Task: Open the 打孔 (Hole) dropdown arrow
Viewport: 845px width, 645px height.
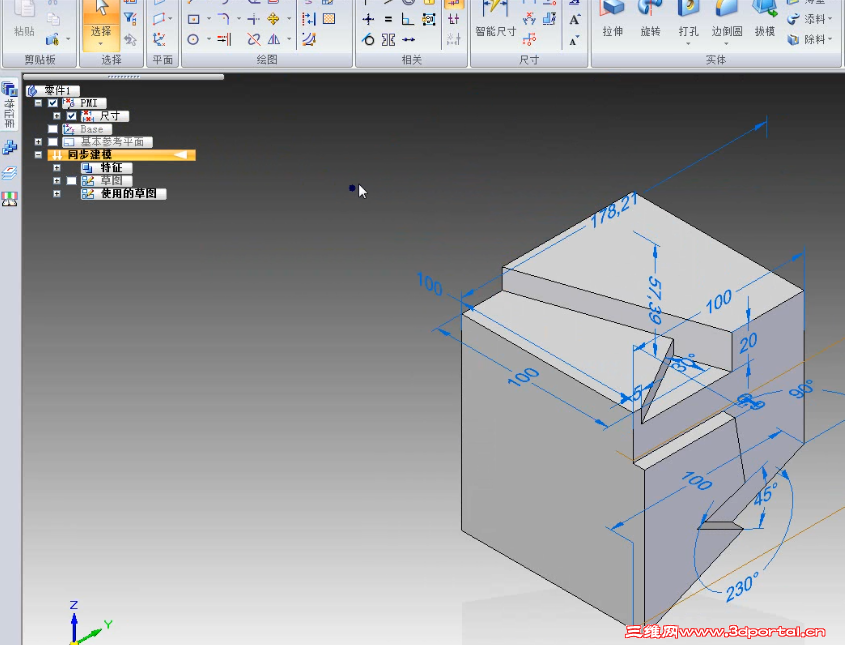Action: tap(688, 43)
